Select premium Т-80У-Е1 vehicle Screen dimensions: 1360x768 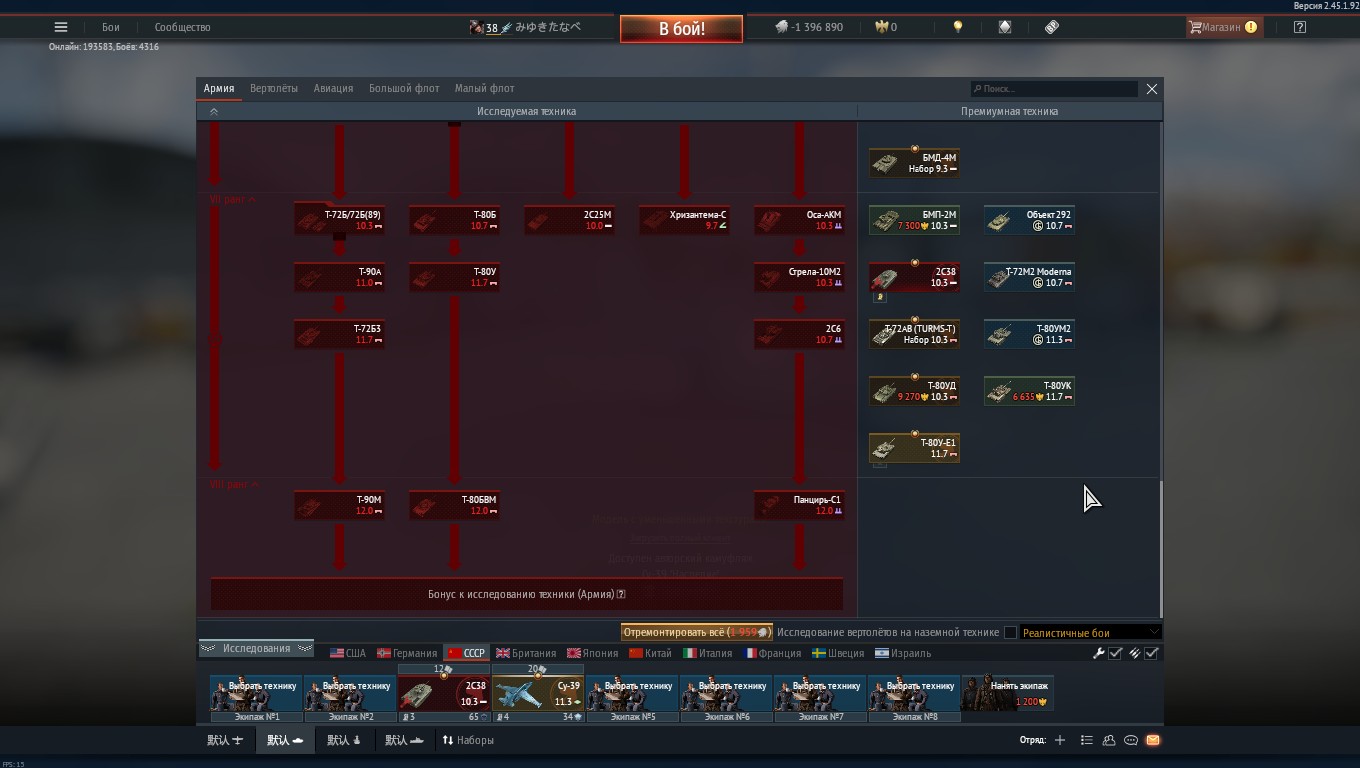pyautogui.click(x=914, y=448)
